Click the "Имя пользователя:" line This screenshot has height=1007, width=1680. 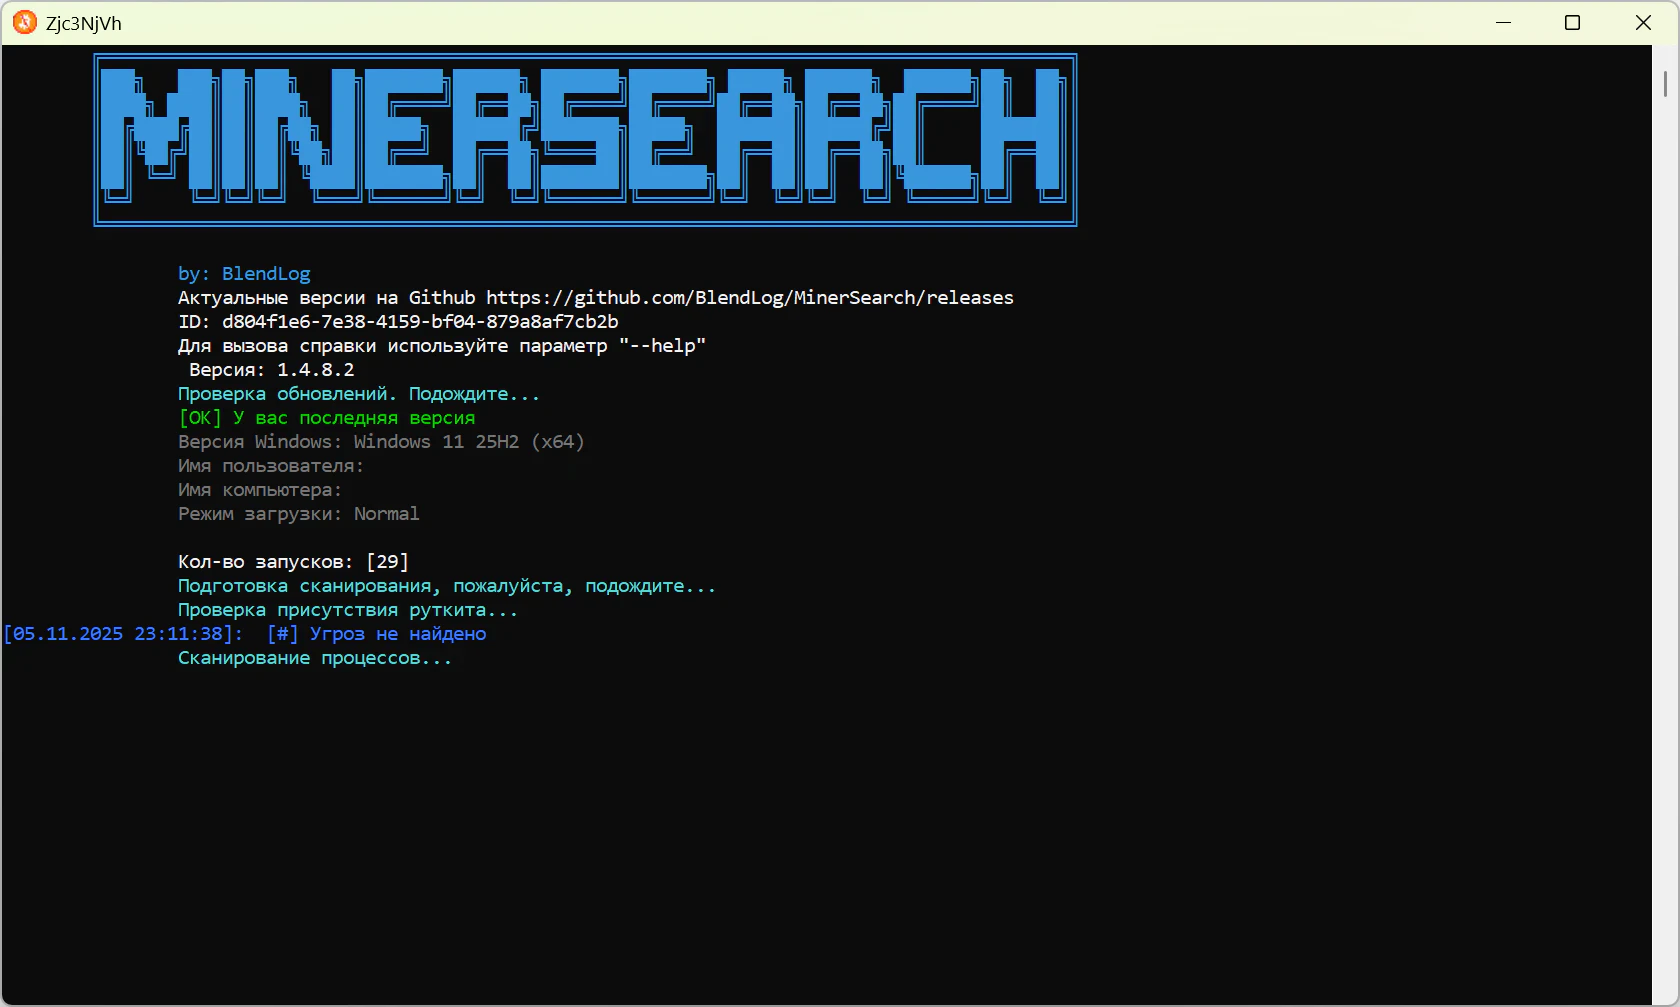point(271,466)
